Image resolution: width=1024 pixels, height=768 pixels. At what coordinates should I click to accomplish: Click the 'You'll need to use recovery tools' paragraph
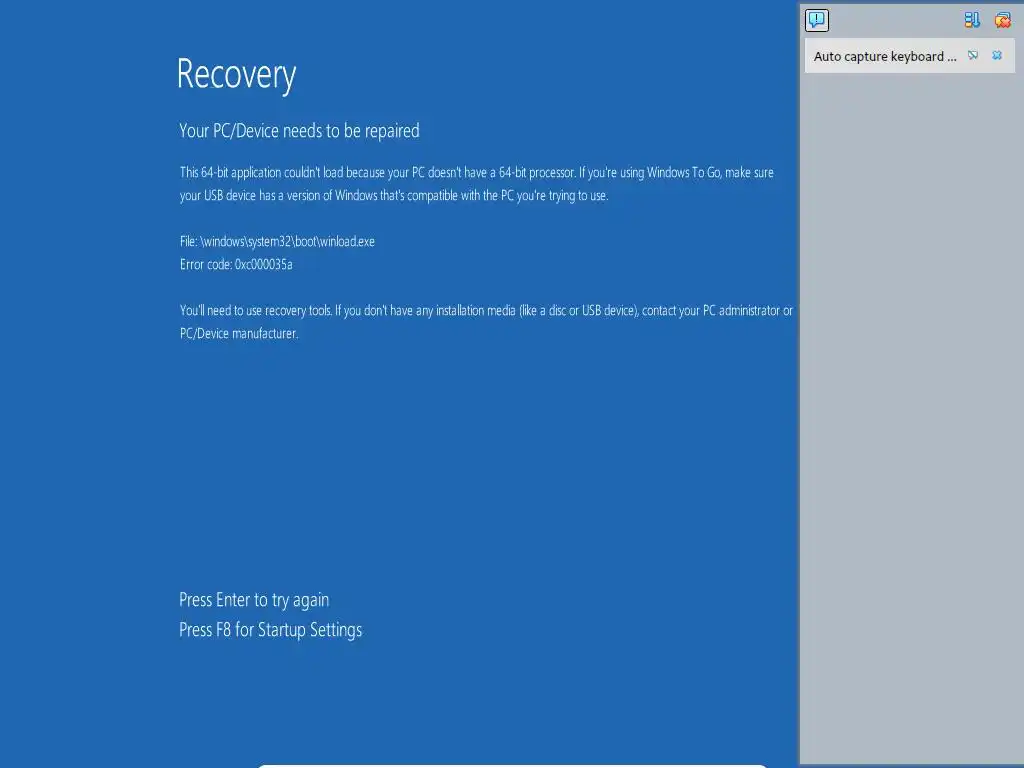click(486, 322)
